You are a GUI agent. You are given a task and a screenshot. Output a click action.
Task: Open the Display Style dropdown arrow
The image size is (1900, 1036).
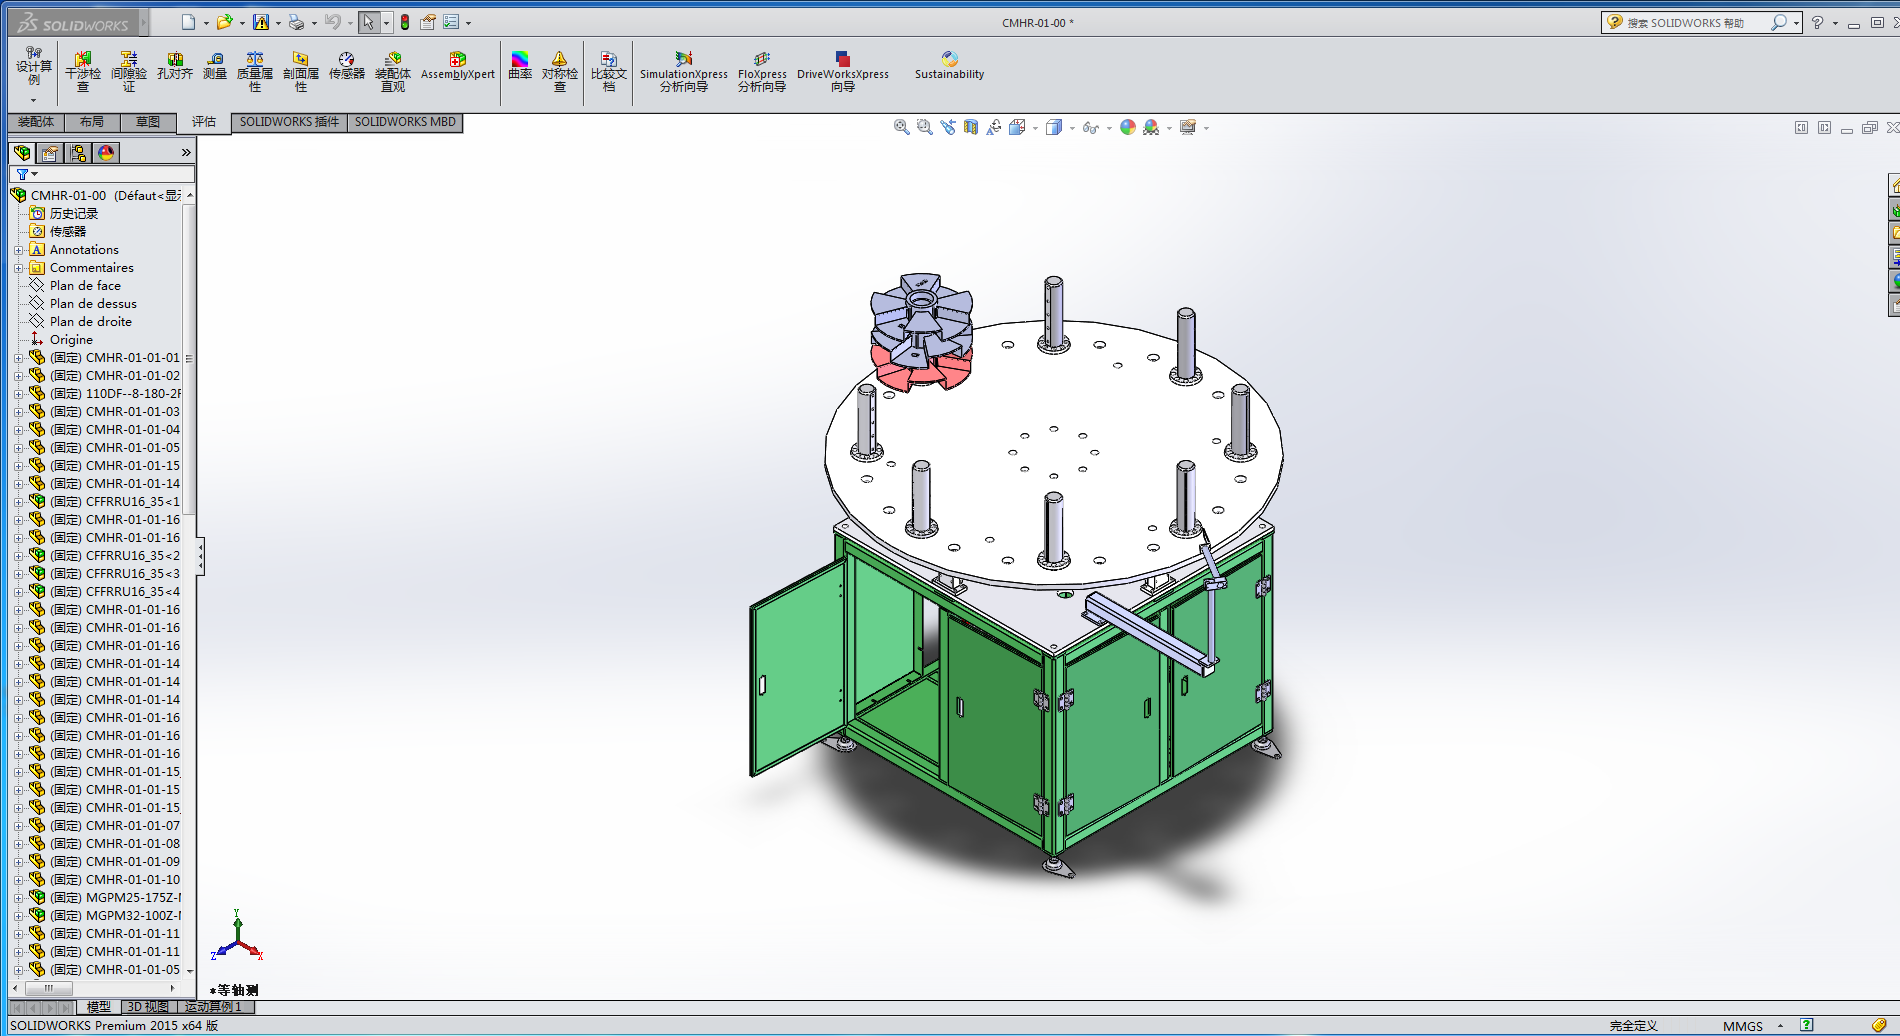(x=1072, y=128)
